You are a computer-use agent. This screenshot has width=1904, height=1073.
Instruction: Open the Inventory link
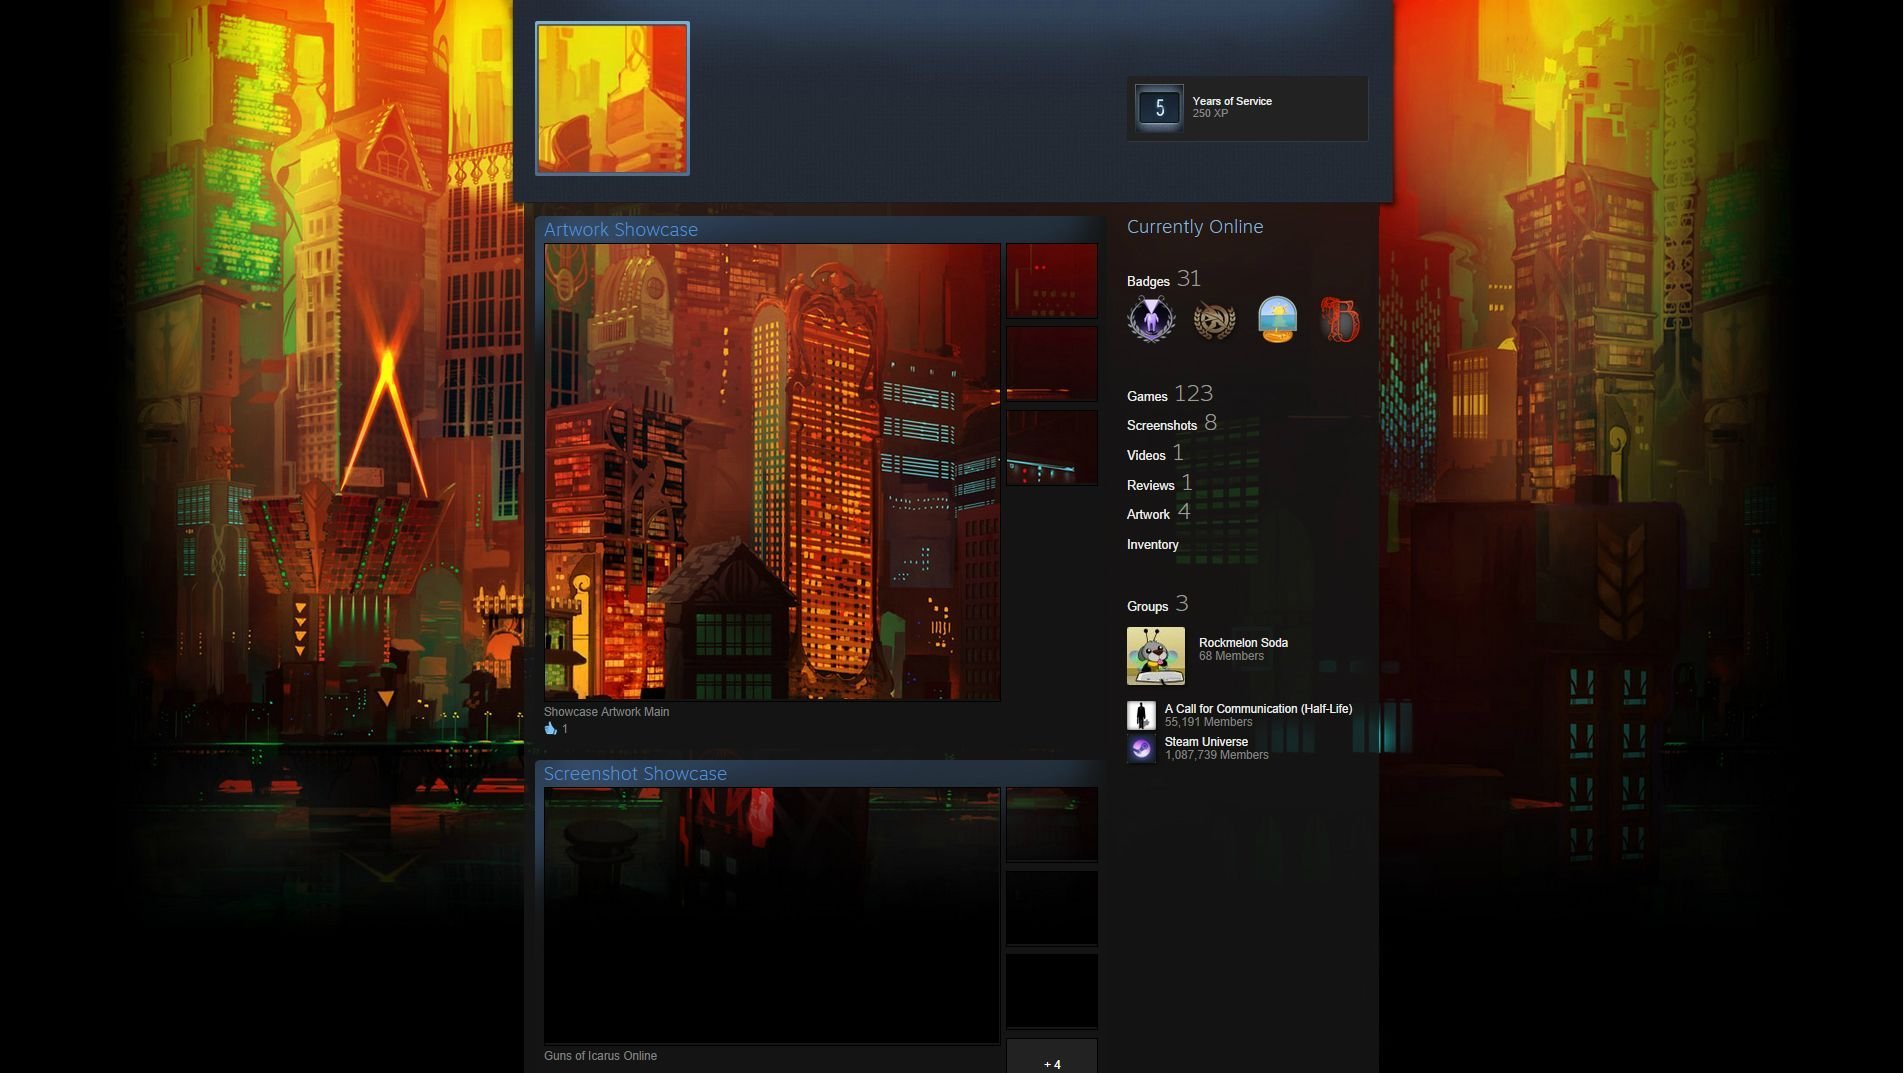click(x=1153, y=544)
